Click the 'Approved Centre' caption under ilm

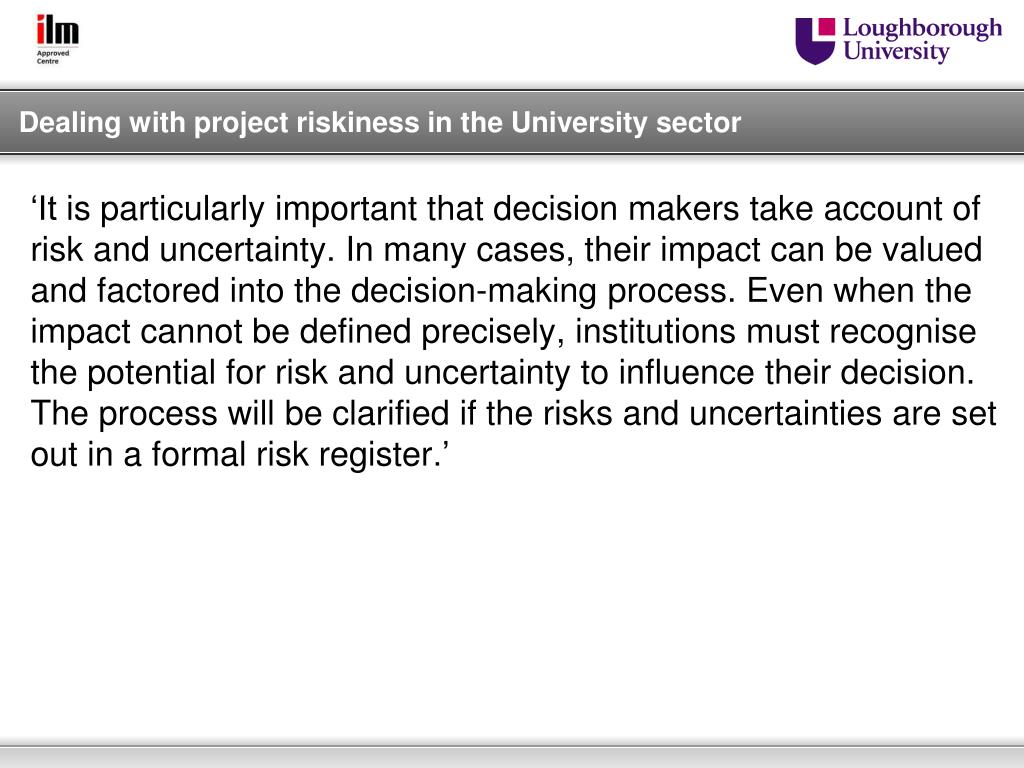tap(53, 57)
